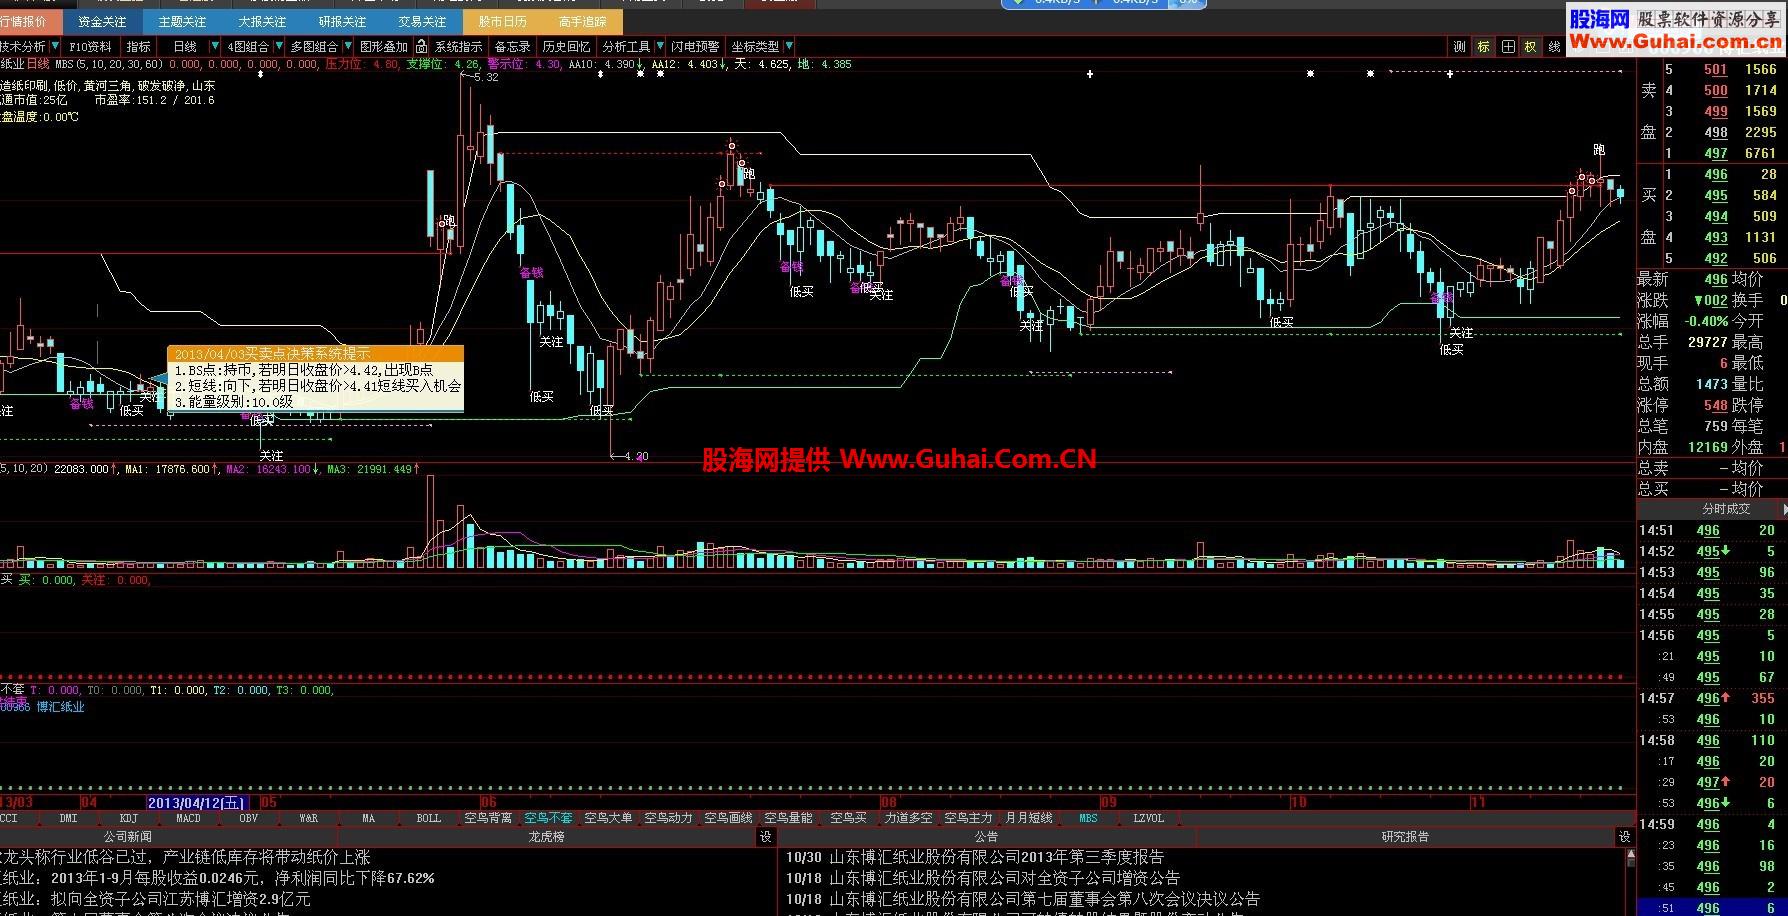The image size is (1788, 916).
Task: Click the 历史回忆 toolbar button
Action: point(566,46)
